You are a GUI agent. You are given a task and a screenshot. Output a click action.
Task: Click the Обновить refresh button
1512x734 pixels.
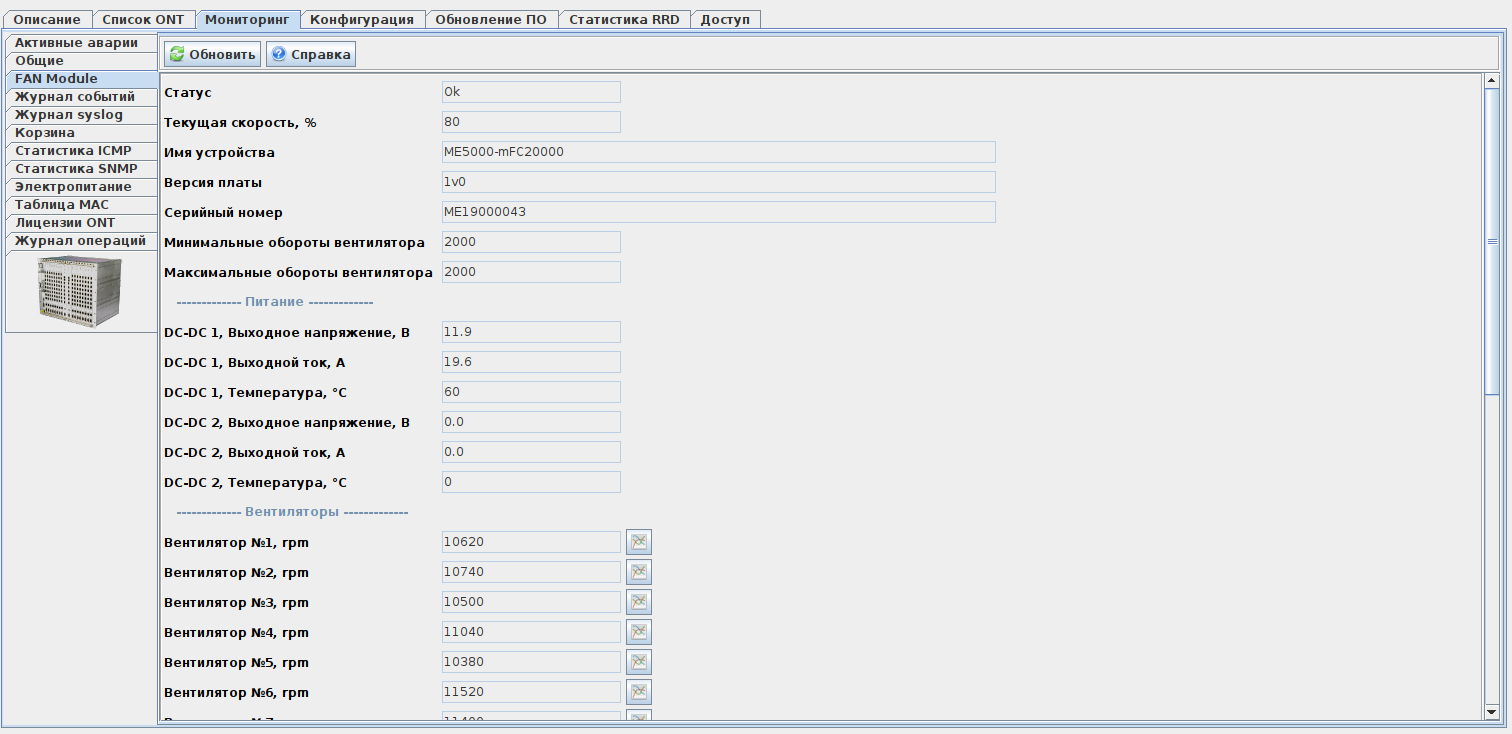pos(213,54)
